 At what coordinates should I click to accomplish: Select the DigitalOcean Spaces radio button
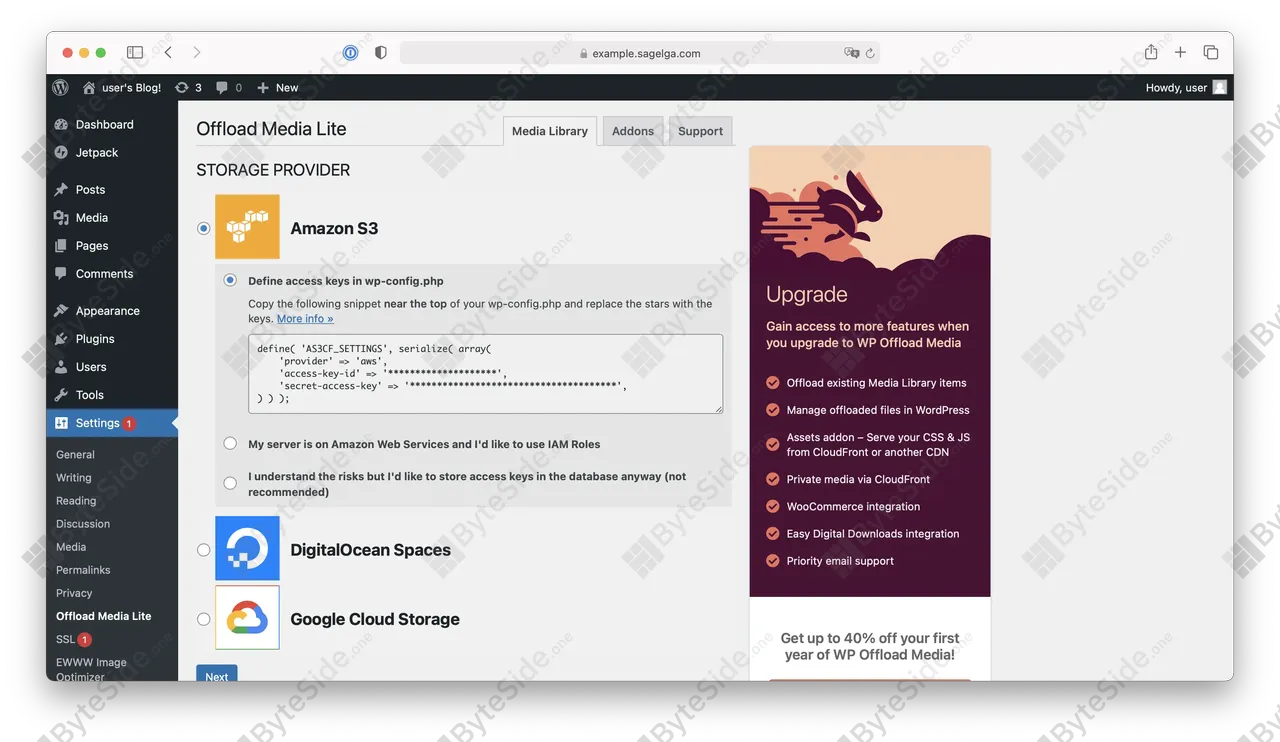[x=204, y=549]
